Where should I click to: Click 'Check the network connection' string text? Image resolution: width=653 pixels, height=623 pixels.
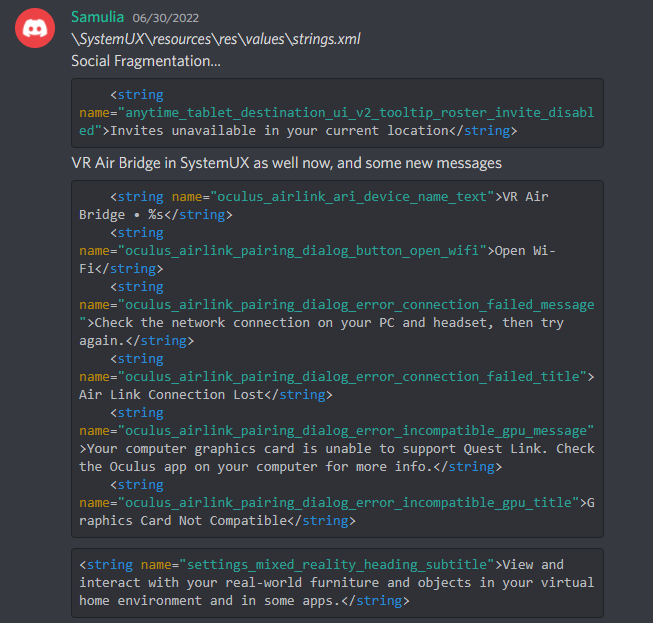329,323
